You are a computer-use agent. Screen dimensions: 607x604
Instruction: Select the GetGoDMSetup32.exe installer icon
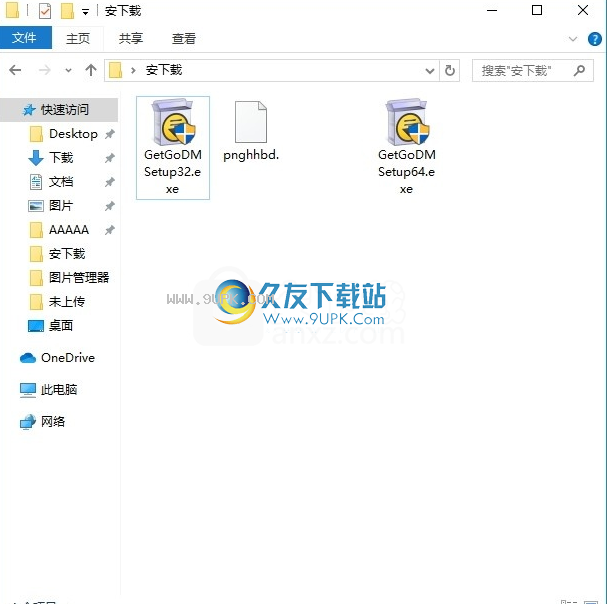(173, 122)
